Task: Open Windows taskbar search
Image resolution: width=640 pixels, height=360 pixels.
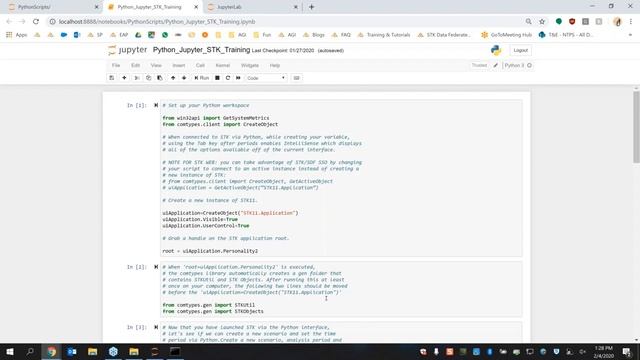Action: tap(30, 351)
